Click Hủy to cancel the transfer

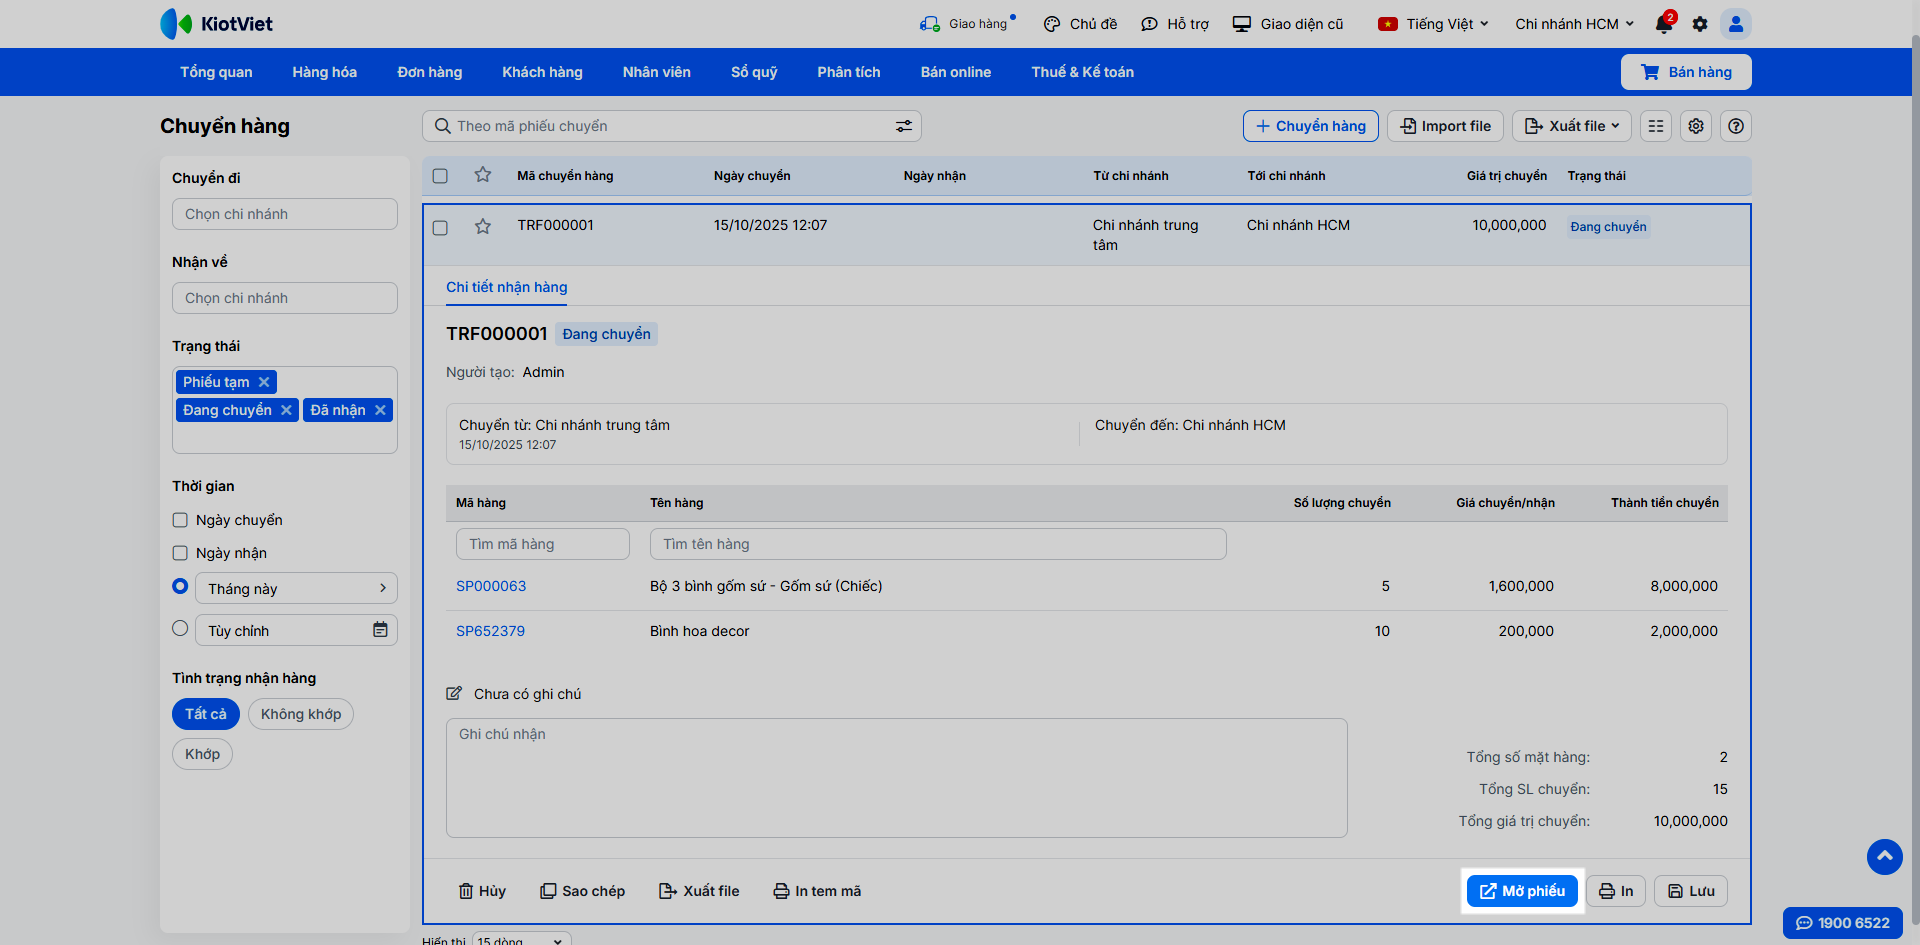[482, 891]
